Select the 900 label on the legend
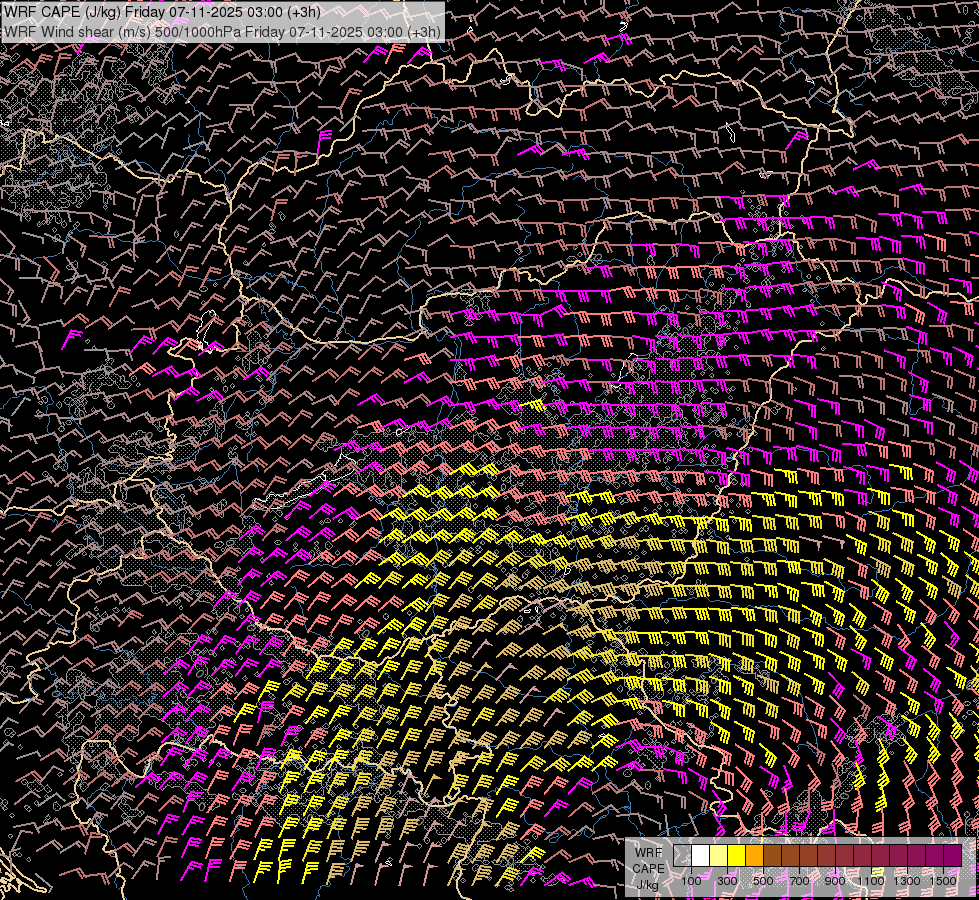Viewport: 979px width, 900px height. (x=835, y=881)
